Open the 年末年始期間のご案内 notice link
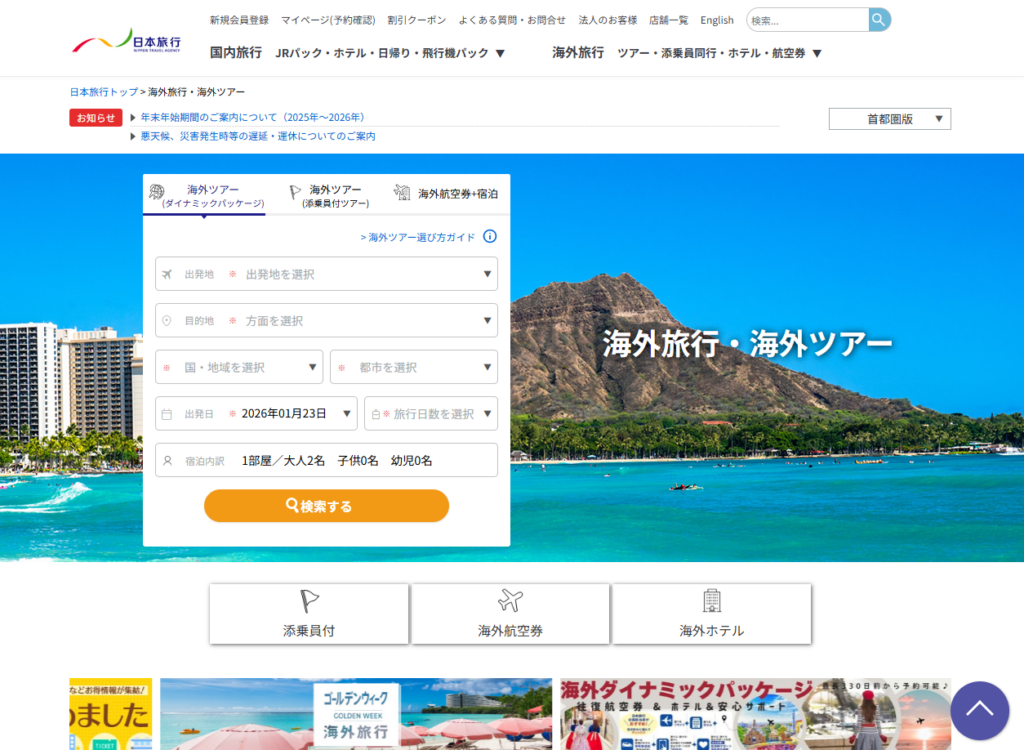The width and height of the screenshot is (1024, 750). 252,117
